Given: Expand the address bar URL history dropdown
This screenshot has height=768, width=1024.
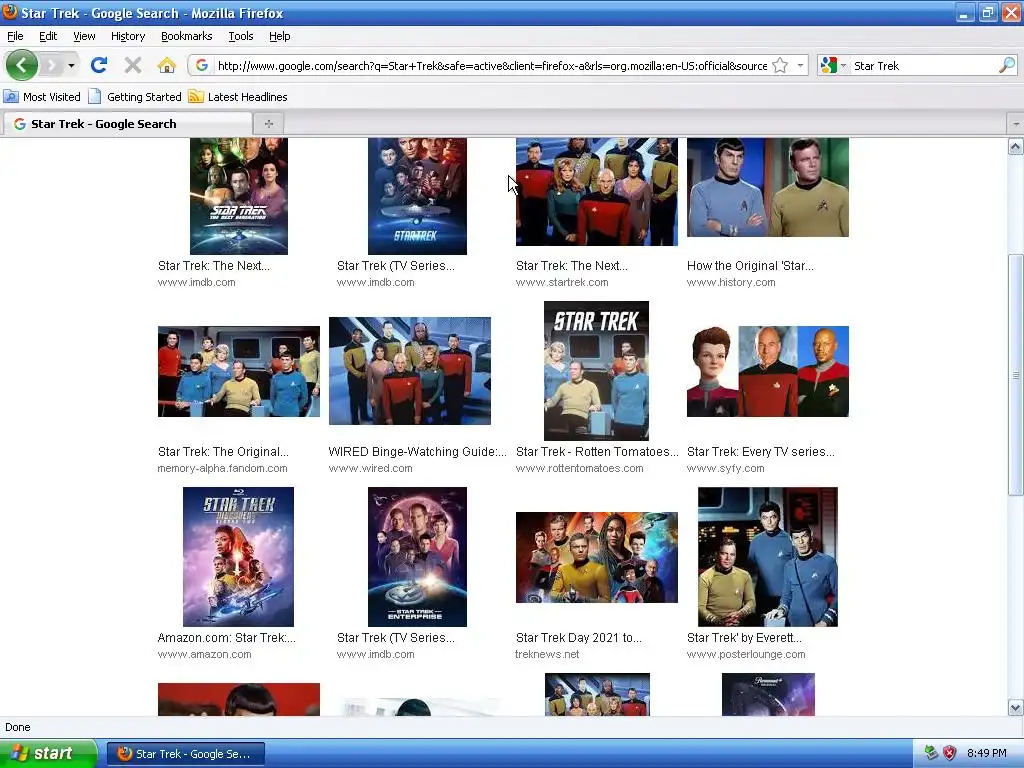Looking at the screenshot, I should click(x=800, y=65).
